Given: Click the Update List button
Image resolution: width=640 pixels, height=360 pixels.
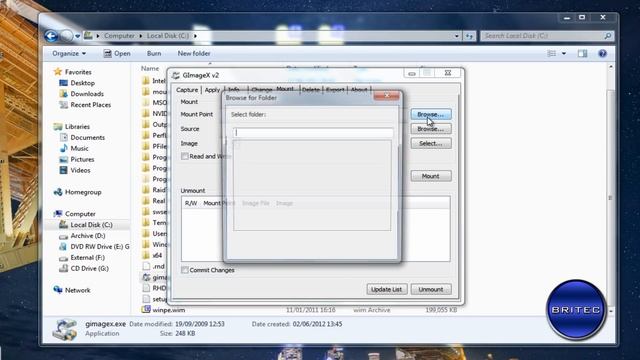Looking at the screenshot, I should (x=386, y=289).
